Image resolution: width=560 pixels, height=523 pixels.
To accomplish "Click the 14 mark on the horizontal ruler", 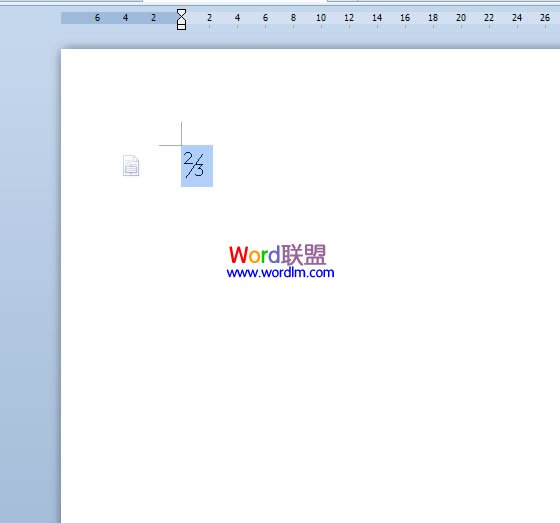I will pos(377,18).
